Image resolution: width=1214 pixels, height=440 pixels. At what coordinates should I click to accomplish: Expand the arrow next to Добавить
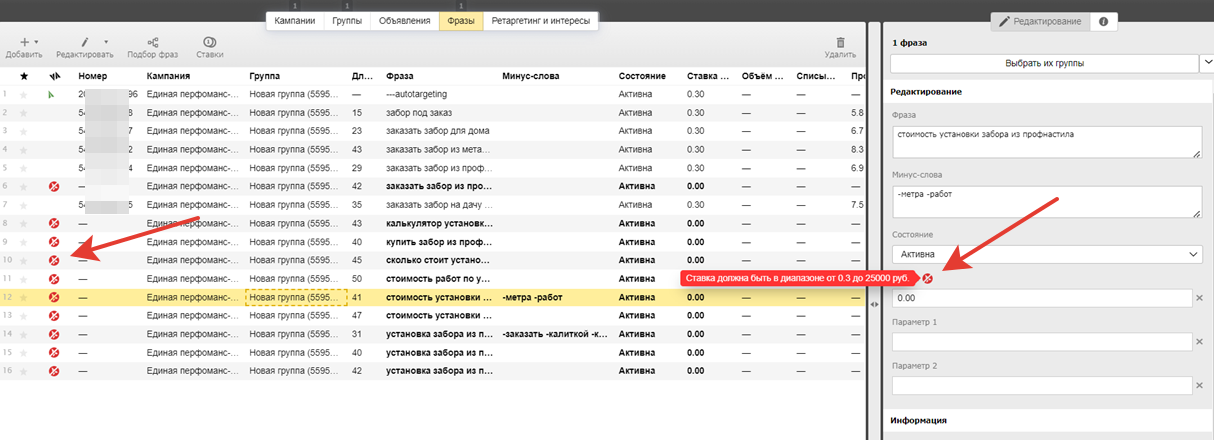(x=36, y=42)
